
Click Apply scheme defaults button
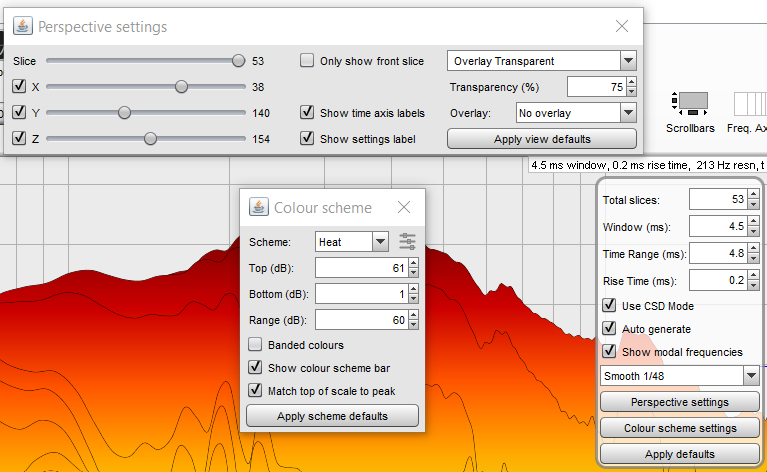(x=332, y=416)
